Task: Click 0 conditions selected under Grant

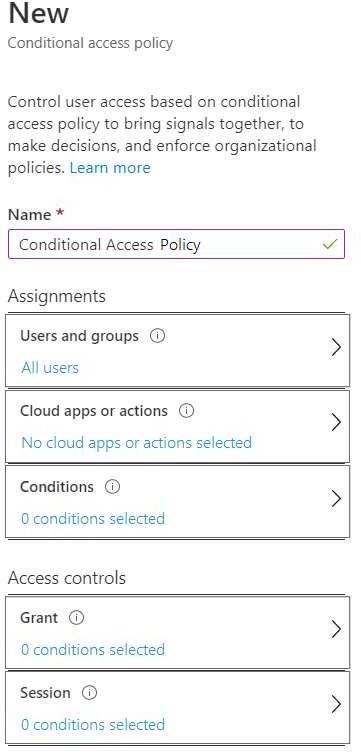Action: pos(93,649)
